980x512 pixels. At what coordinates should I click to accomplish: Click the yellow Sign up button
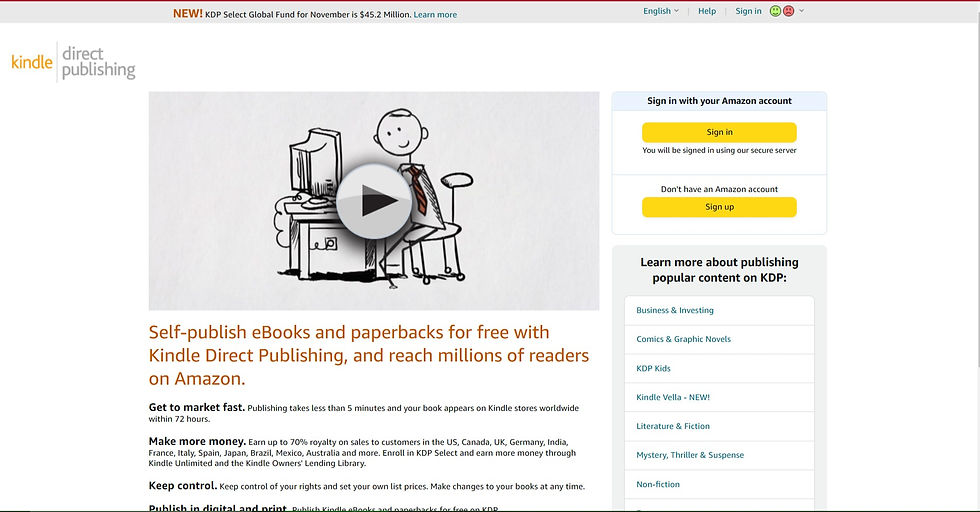tap(719, 207)
